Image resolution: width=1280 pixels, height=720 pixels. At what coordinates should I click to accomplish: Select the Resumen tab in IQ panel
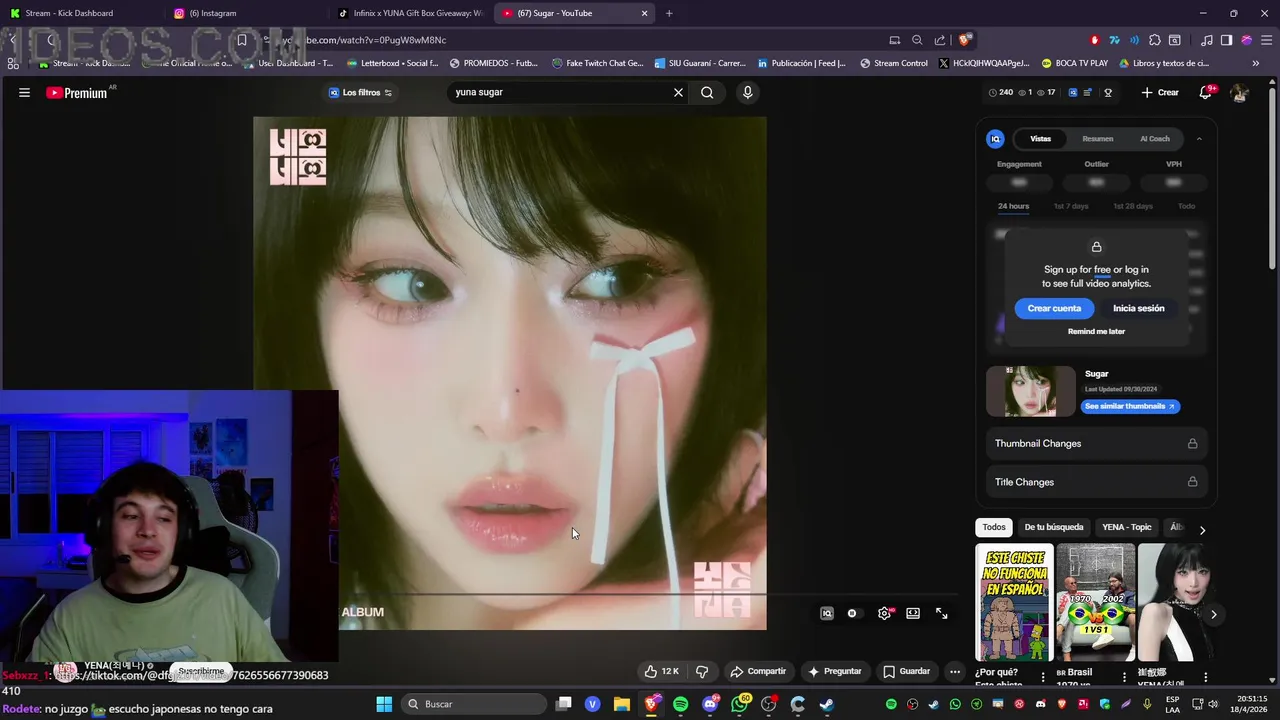(x=1098, y=139)
